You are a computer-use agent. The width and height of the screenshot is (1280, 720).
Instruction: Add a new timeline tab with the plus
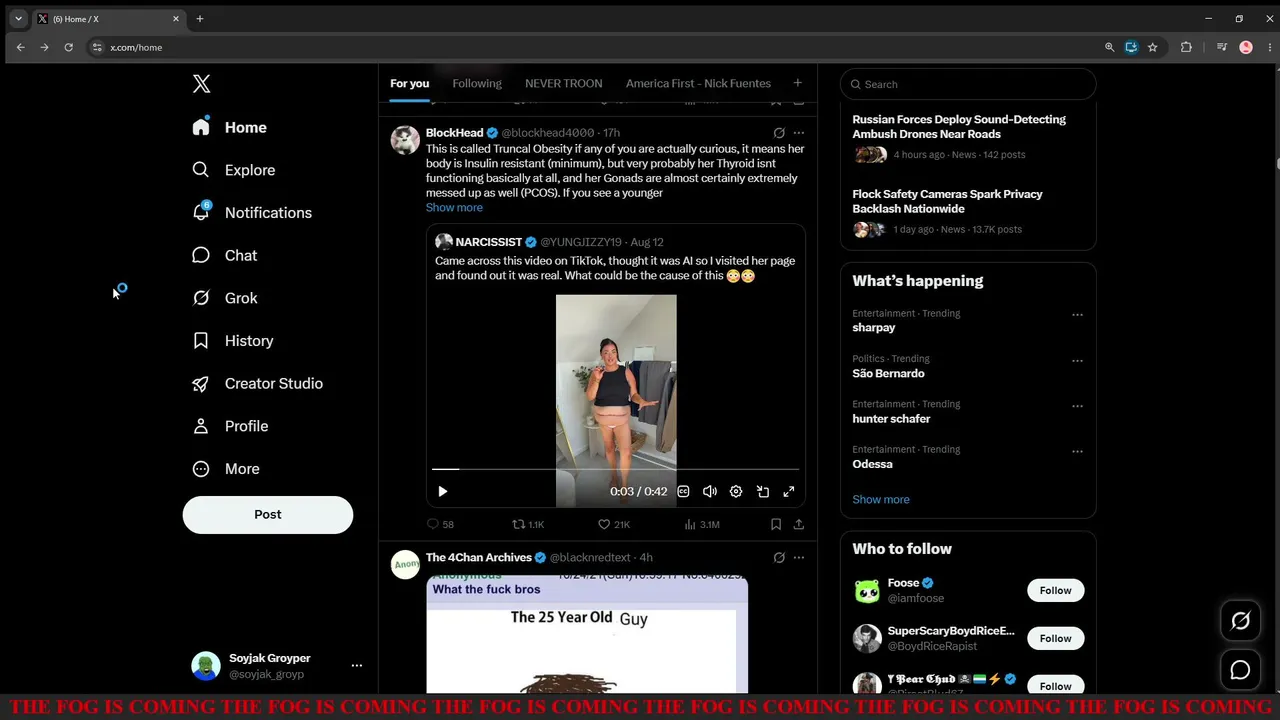797,83
